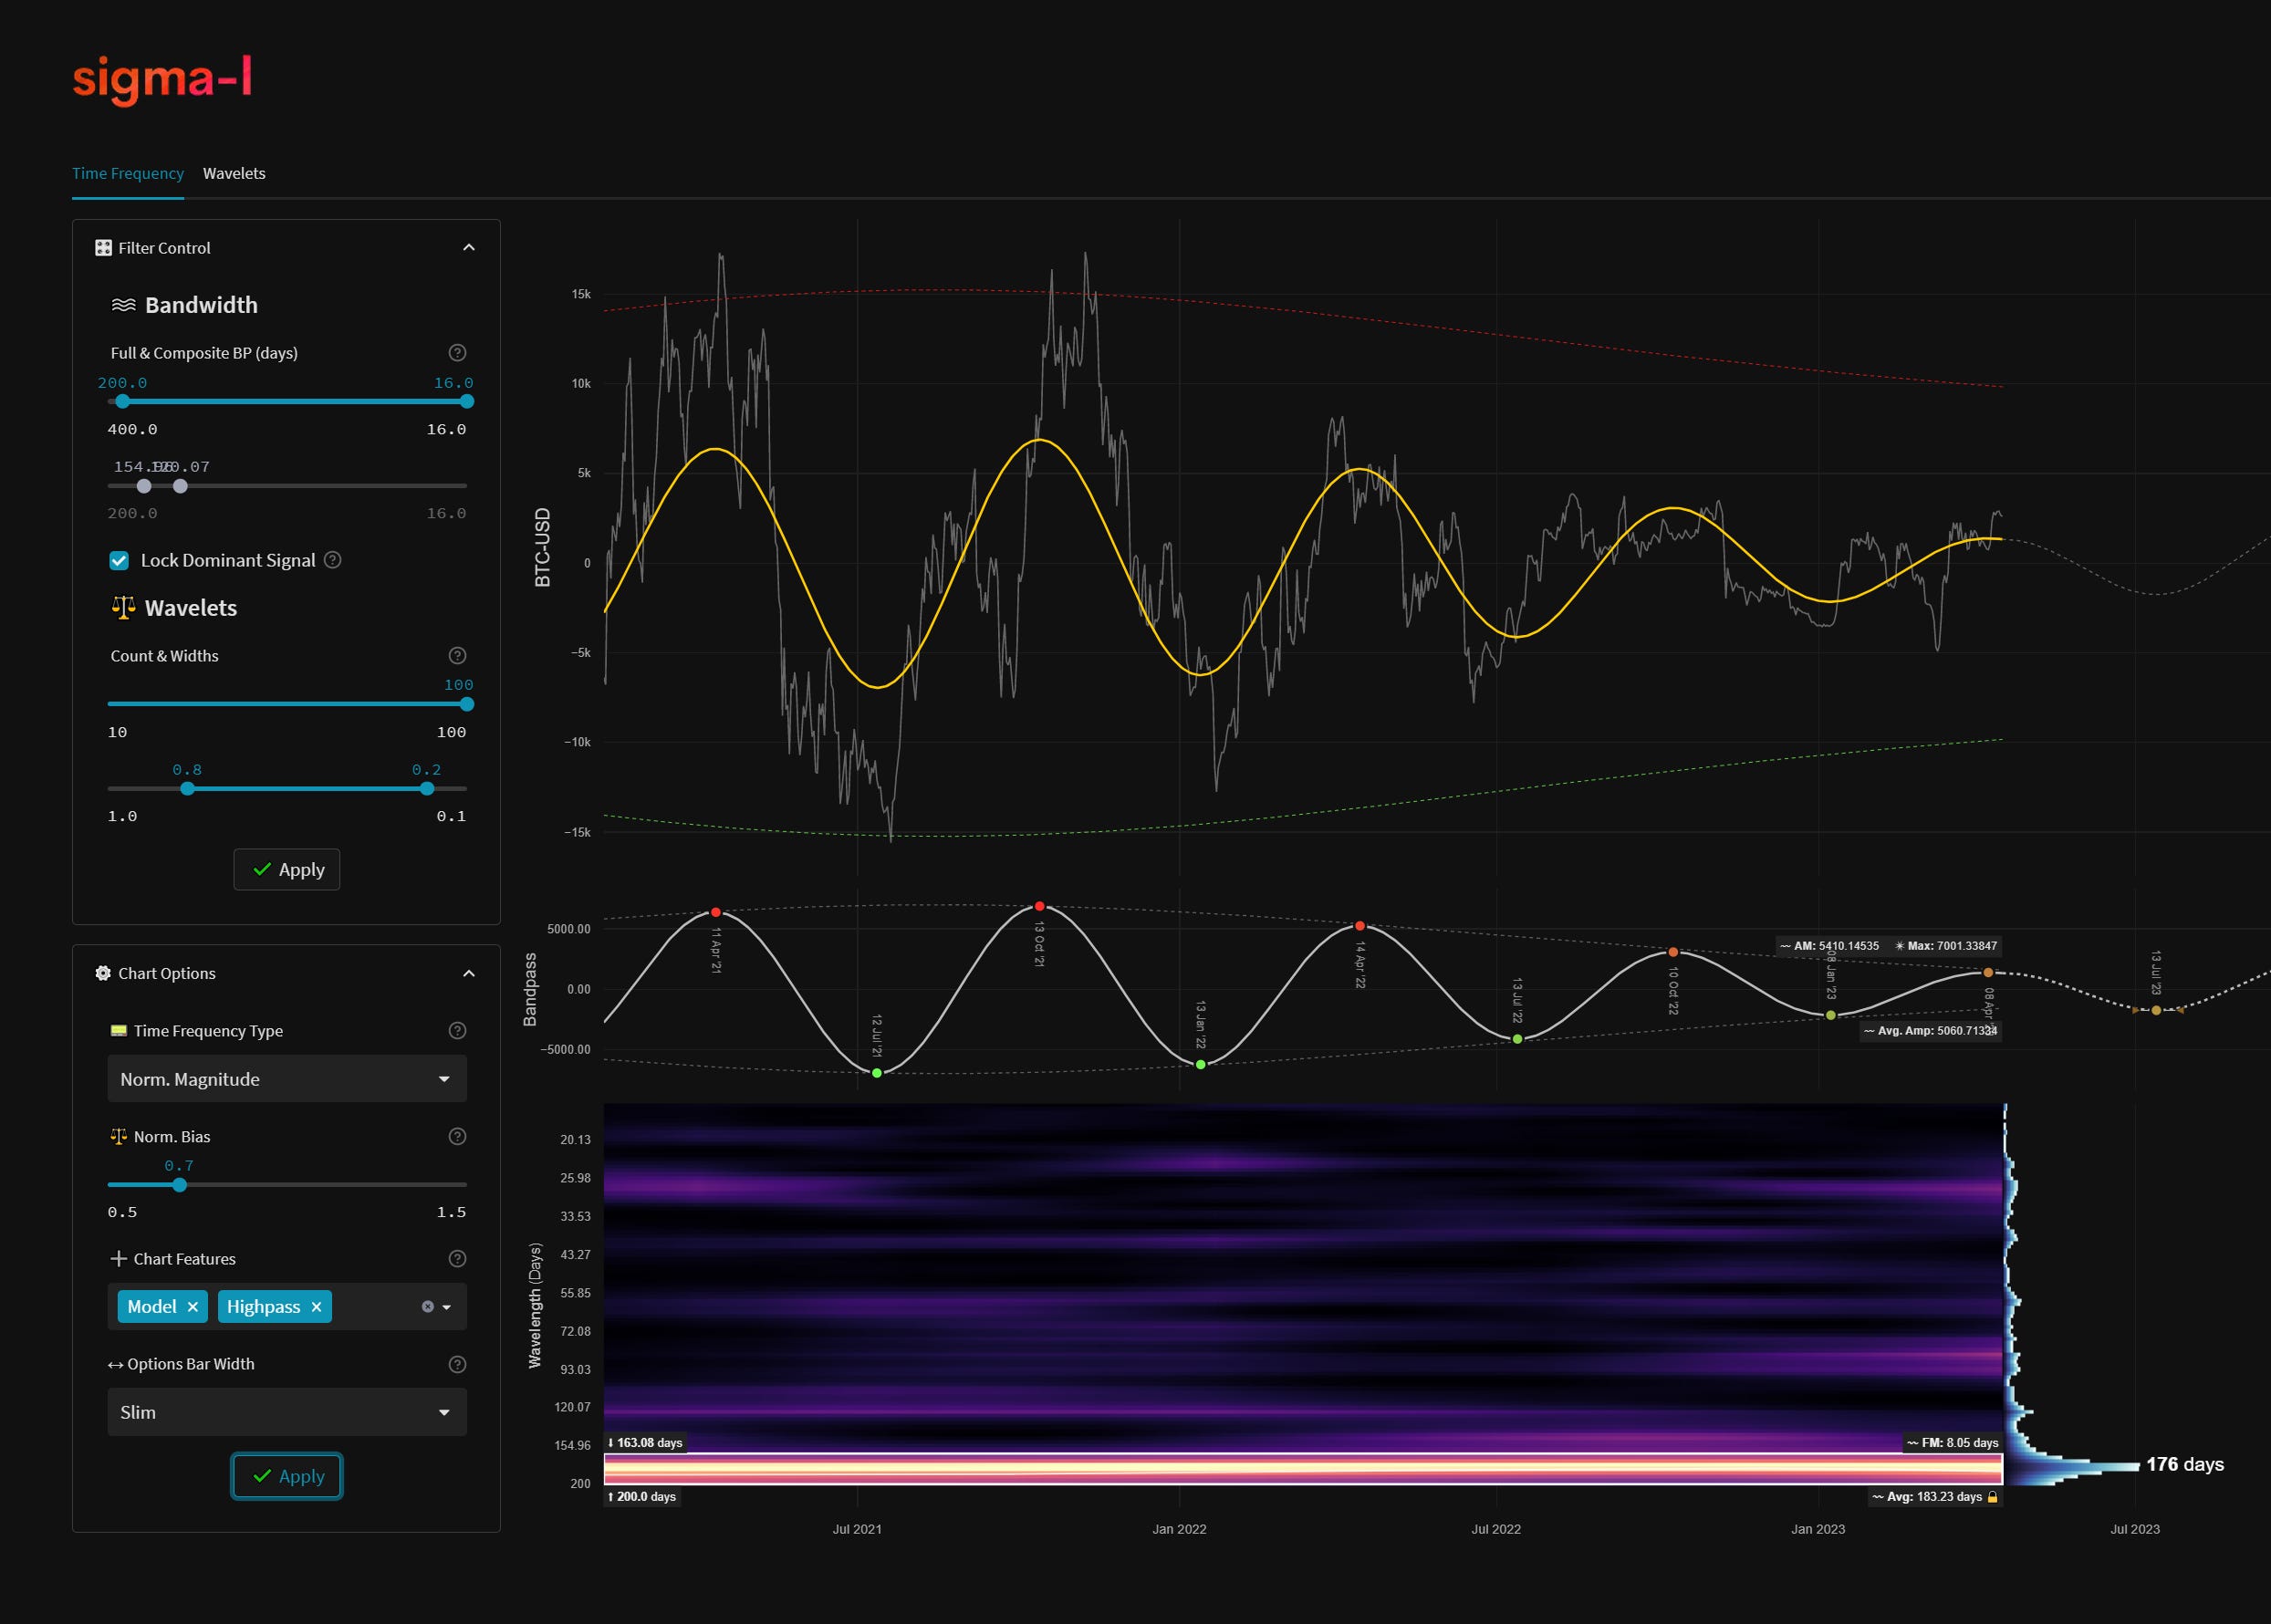Remove the Highpass chart feature tag

(x=316, y=1307)
